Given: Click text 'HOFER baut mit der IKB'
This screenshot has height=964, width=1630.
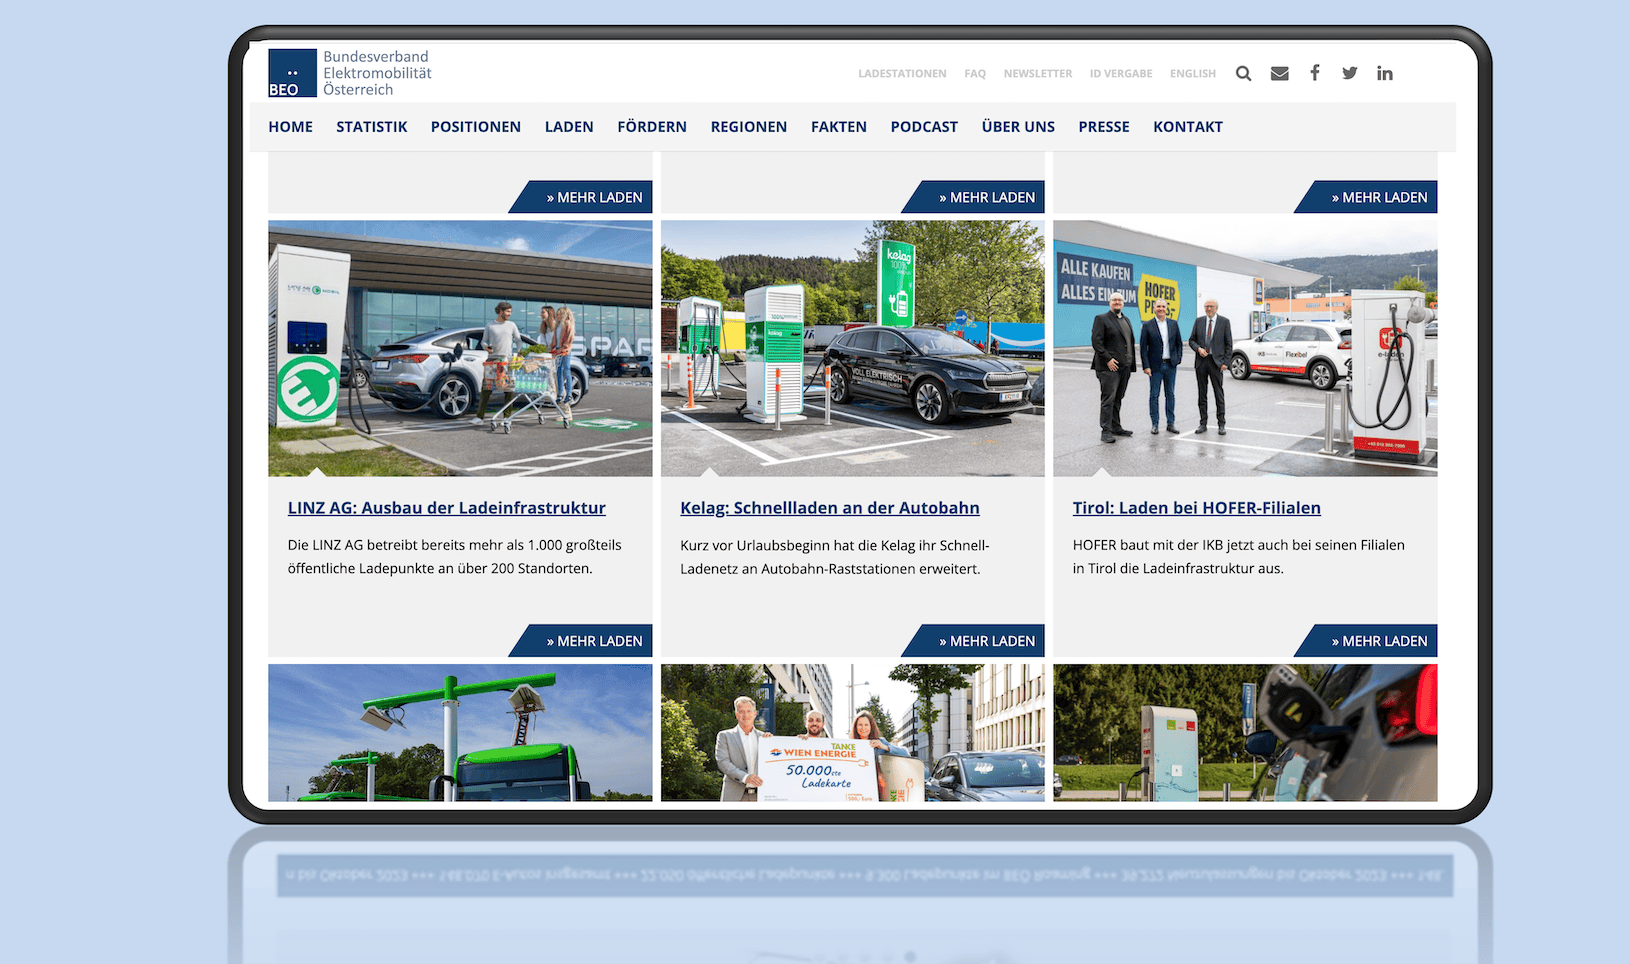Looking at the screenshot, I should pos(1148,545).
